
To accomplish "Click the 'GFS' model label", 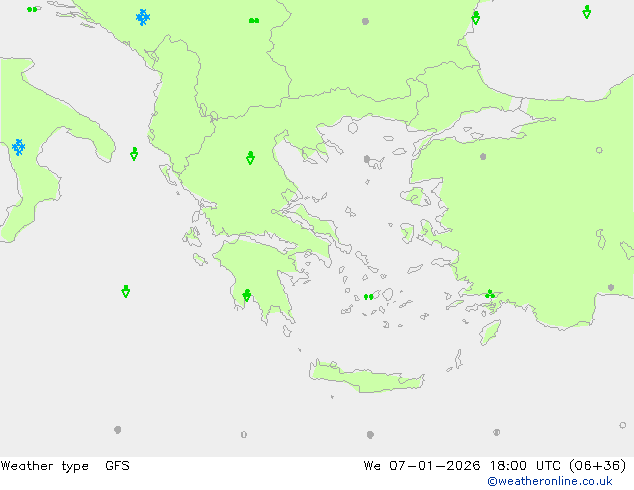I will tap(117, 466).
